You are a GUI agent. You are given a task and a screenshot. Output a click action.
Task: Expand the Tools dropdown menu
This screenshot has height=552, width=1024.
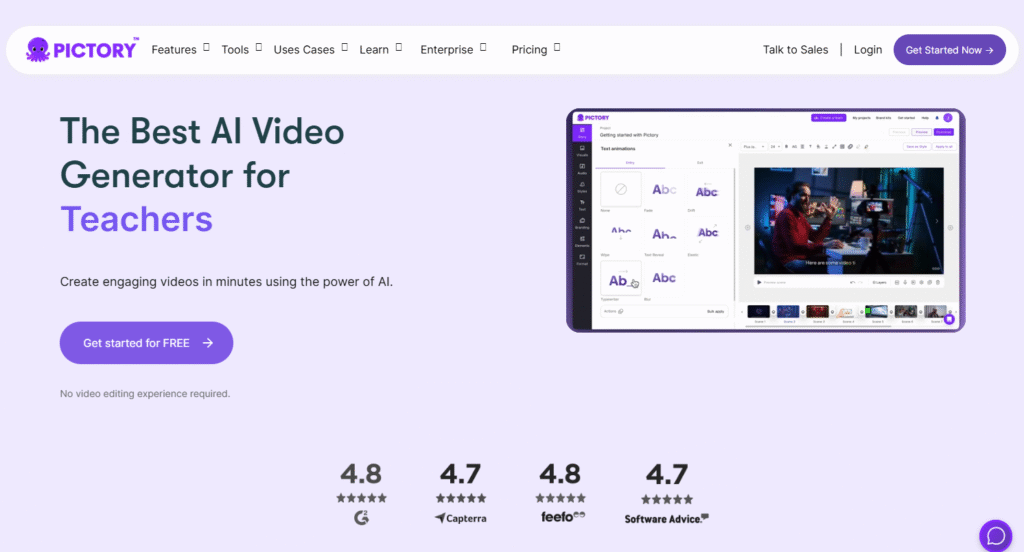pos(241,50)
